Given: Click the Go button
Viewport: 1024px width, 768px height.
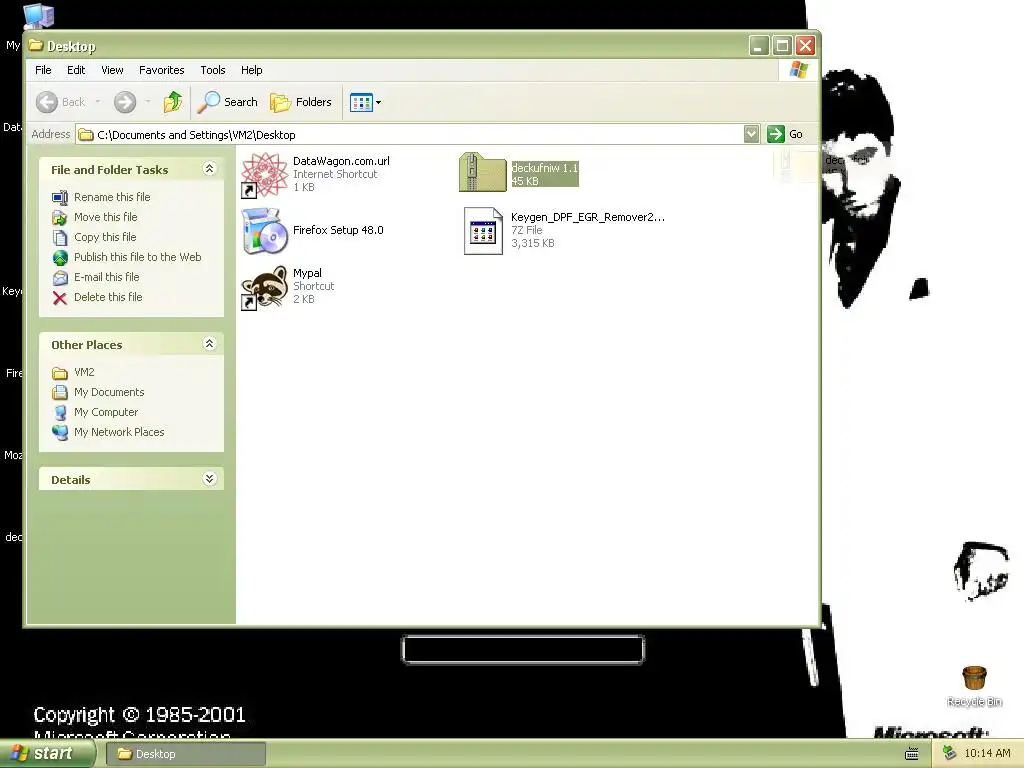Looking at the screenshot, I should click(785, 134).
